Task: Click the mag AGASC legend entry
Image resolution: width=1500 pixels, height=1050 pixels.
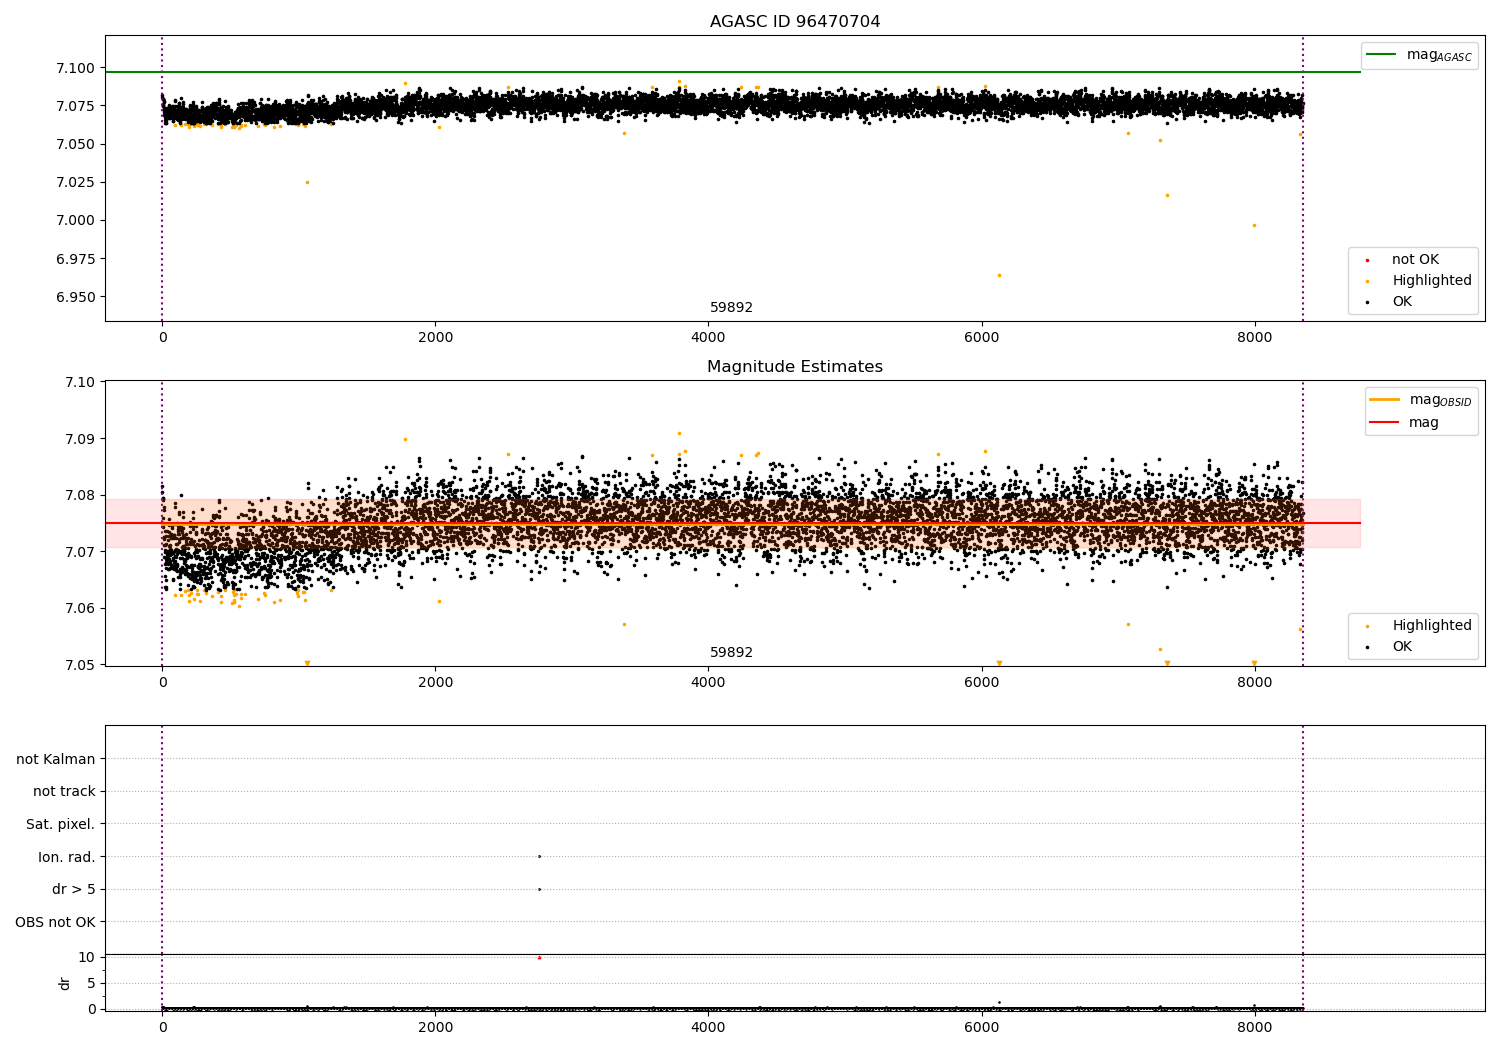Action: pyautogui.click(x=1420, y=55)
